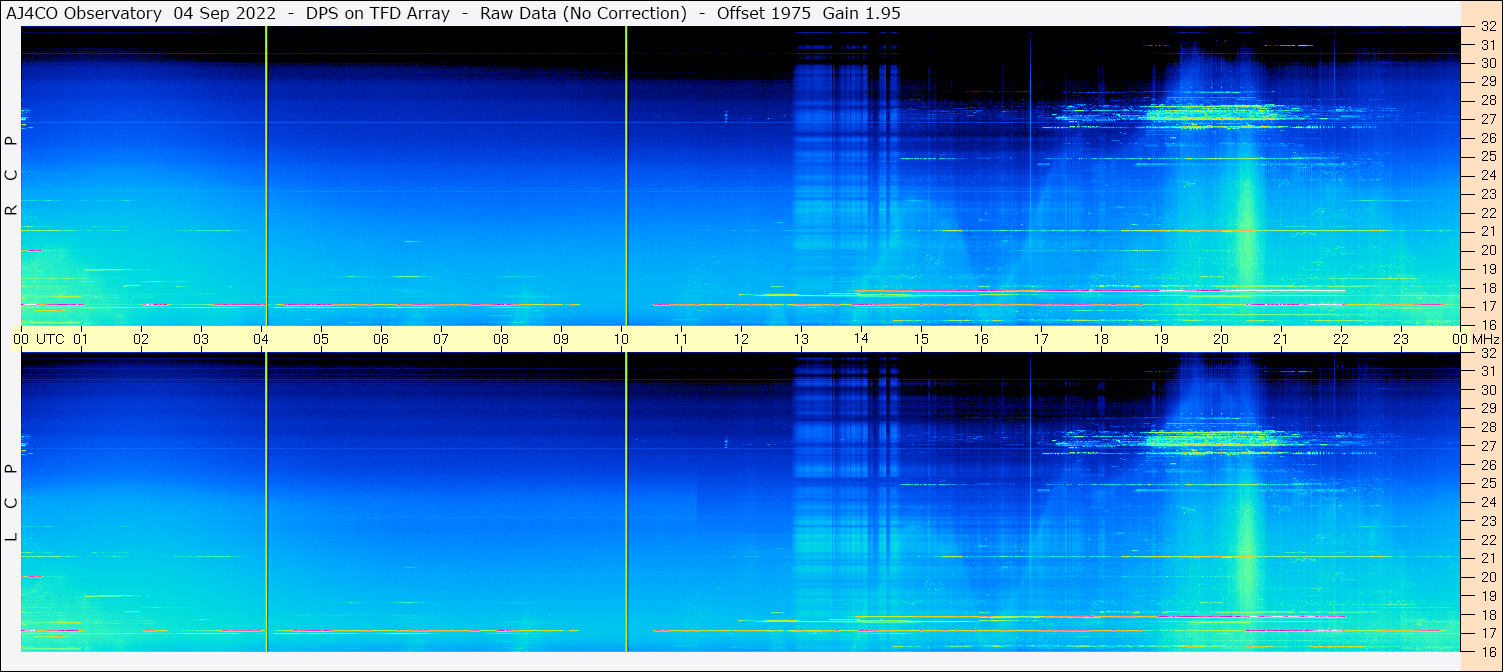Click hour label "23" on UTC axis
This screenshot has height=672, width=1503.
coord(1401,339)
